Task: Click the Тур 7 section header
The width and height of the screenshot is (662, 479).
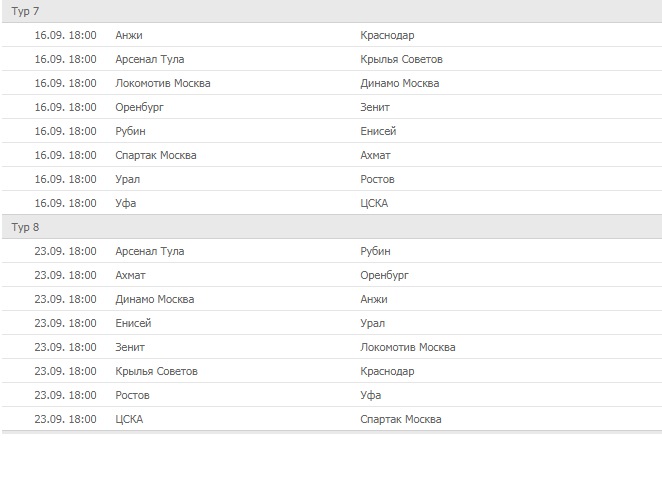Action: [x=25, y=11]
